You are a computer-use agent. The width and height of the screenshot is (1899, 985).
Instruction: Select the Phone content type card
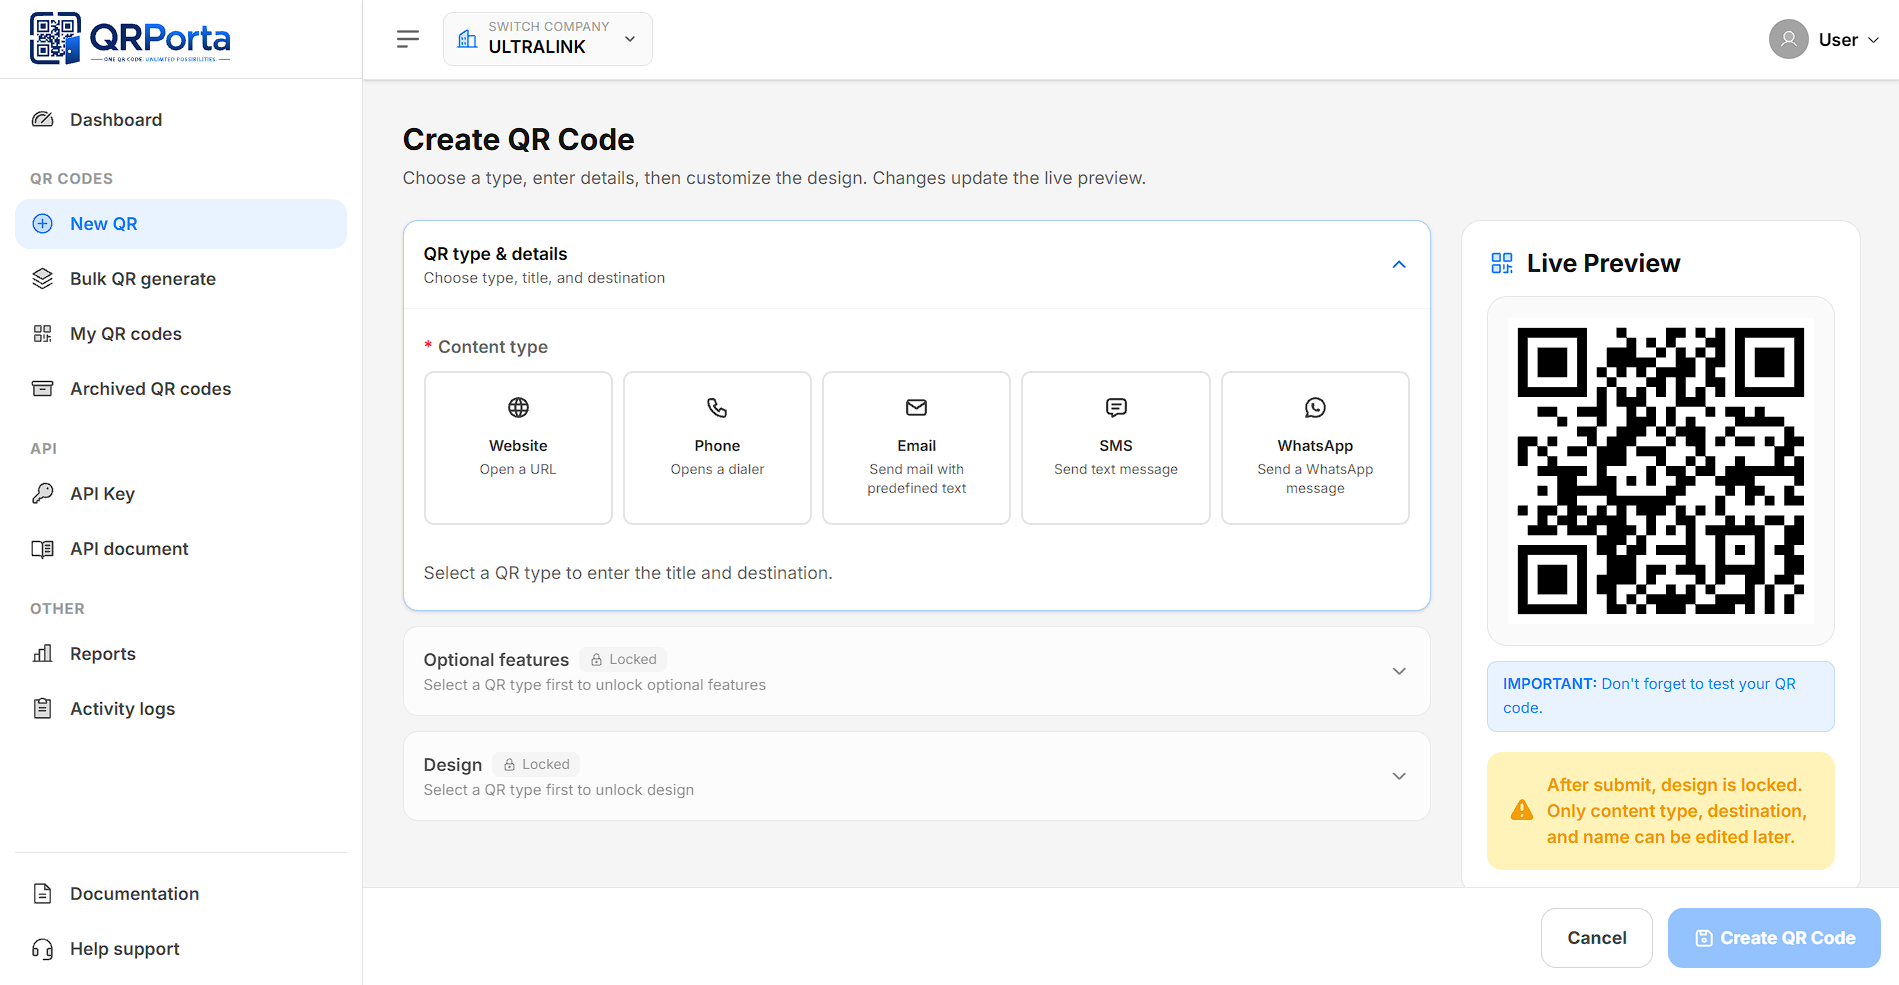717,448
